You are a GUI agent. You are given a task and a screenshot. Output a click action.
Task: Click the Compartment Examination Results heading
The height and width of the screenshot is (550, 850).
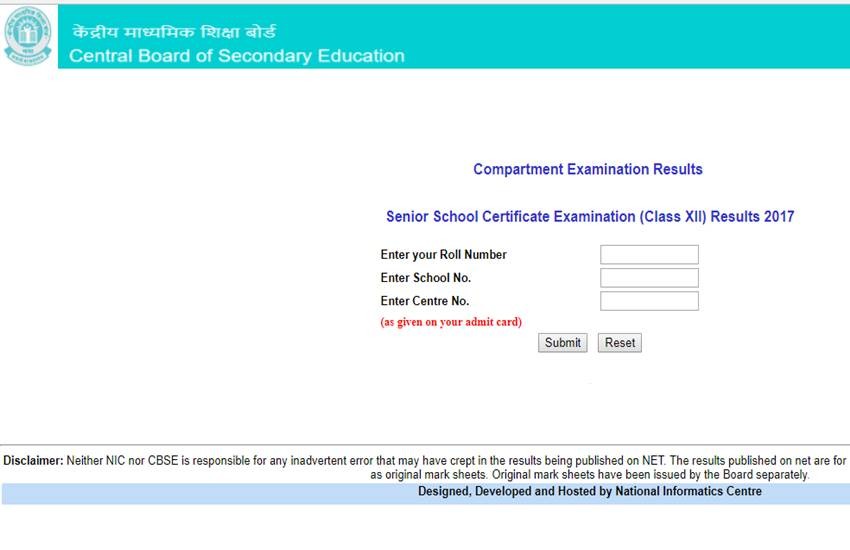(x=587, y=170)
